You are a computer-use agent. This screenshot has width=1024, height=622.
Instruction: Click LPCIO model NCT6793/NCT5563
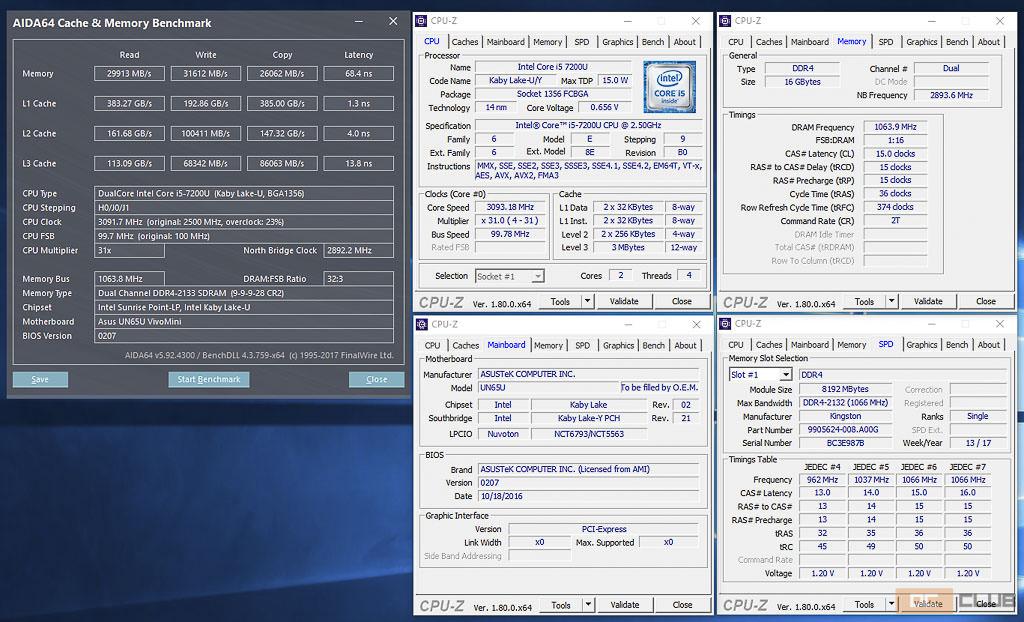(x=589, y=434)
